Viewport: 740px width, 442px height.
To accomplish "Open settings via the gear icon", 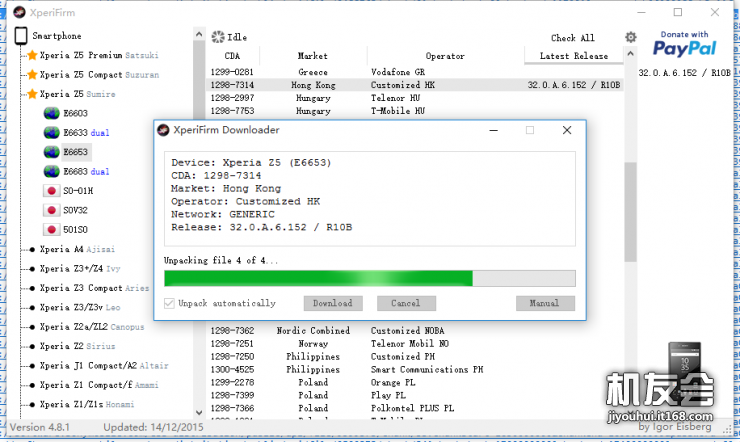I will pyautogui.click(x=631, y=37).
